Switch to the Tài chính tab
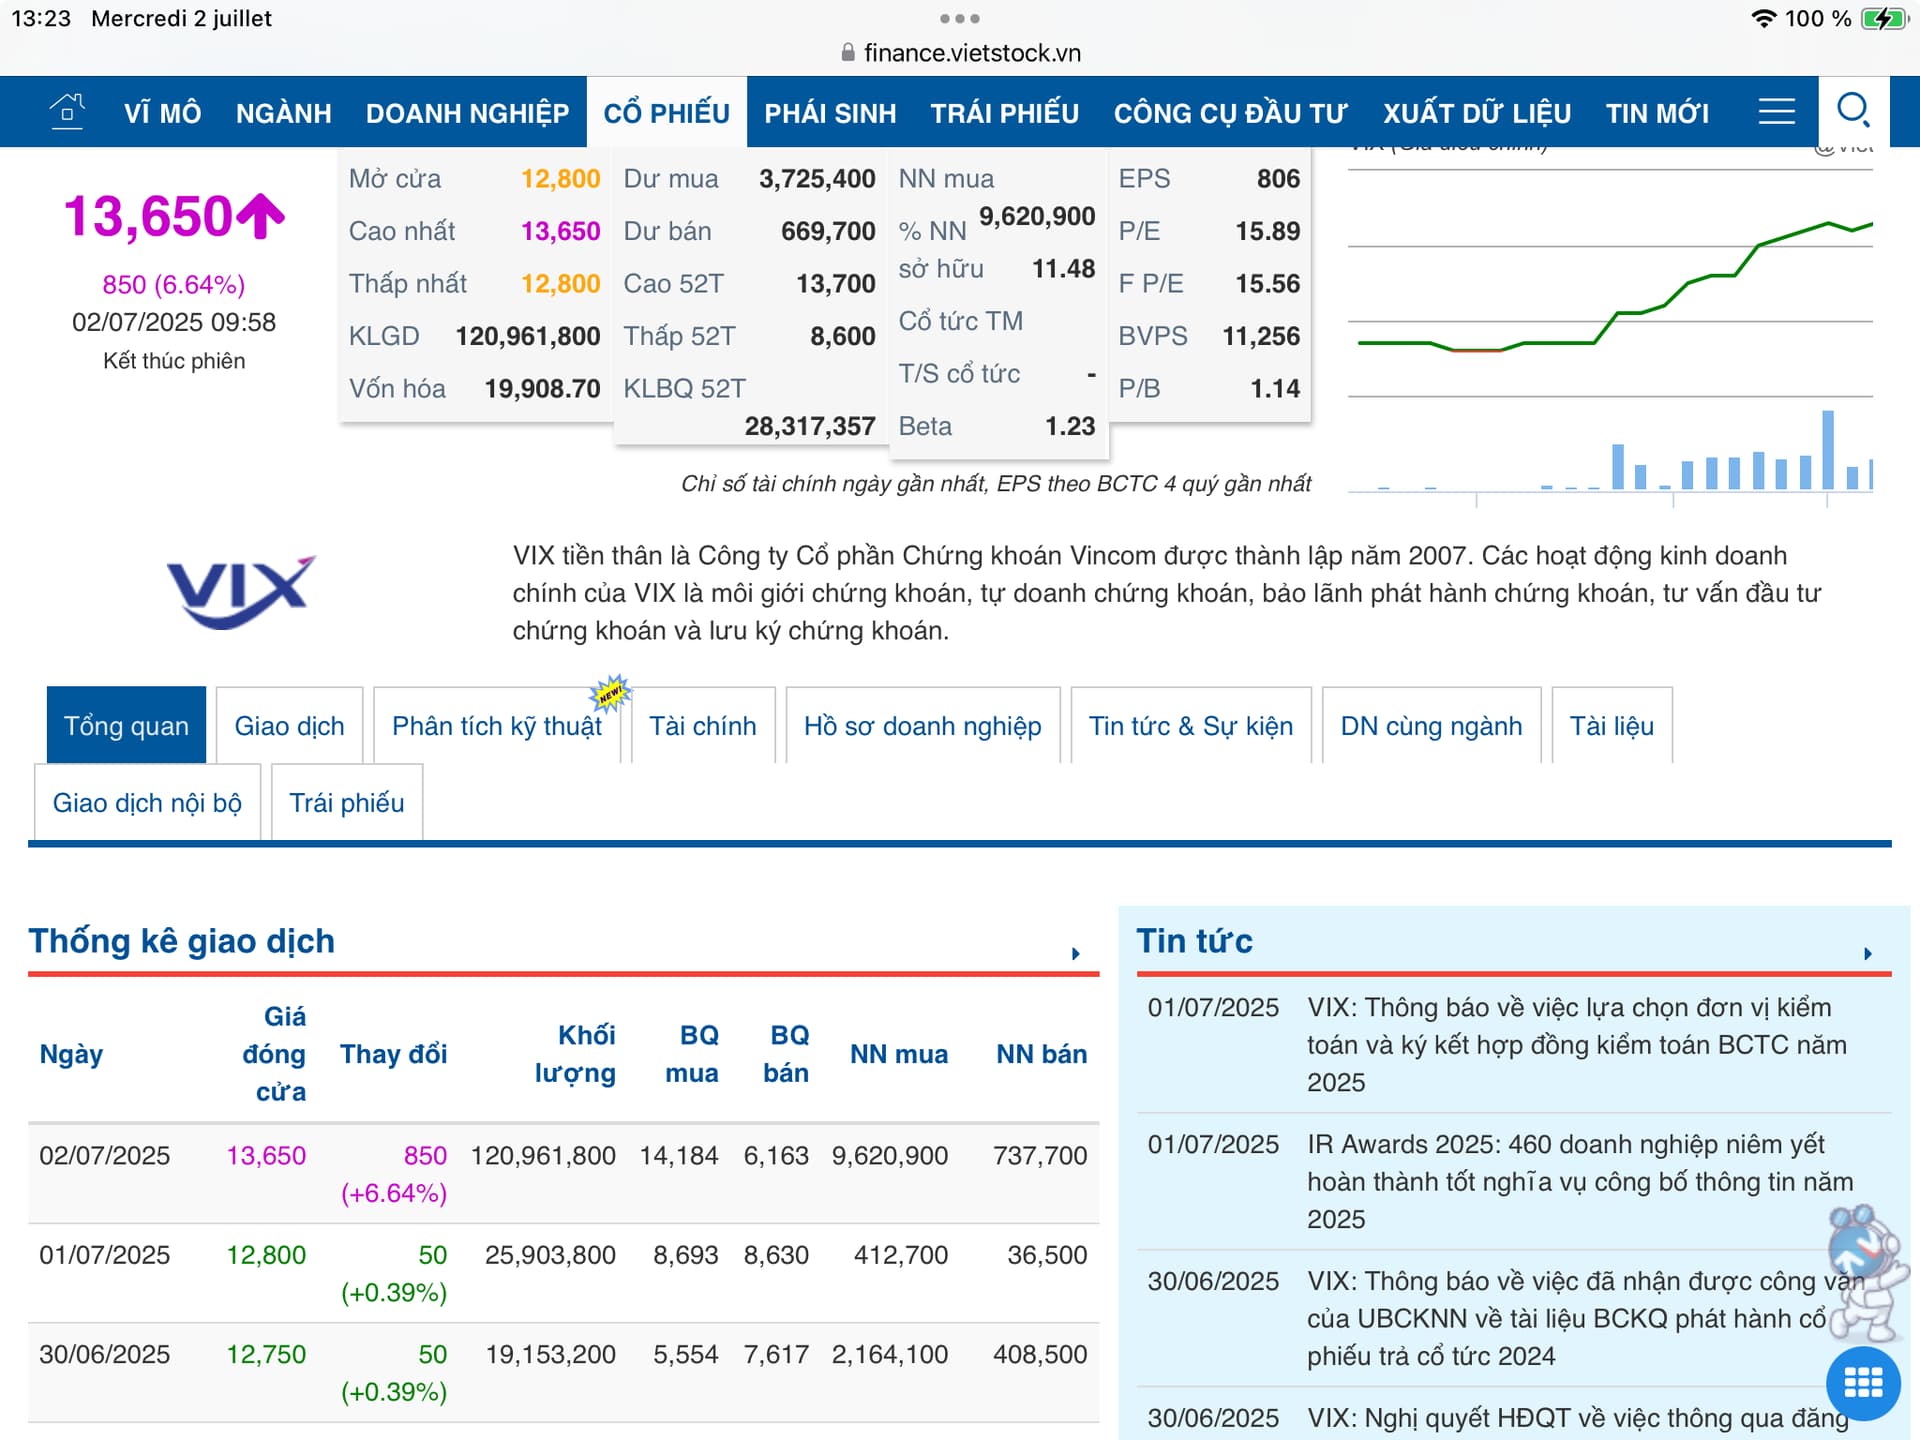The width and height of the screenshot is (1920, 1440). click(x=702, y=726)
